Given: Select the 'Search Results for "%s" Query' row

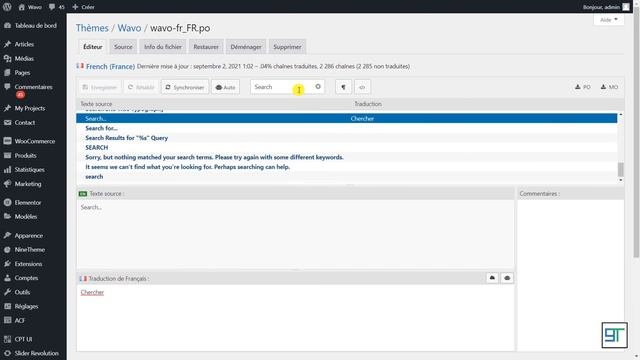Looking at the screenshot, I should 347,138.
